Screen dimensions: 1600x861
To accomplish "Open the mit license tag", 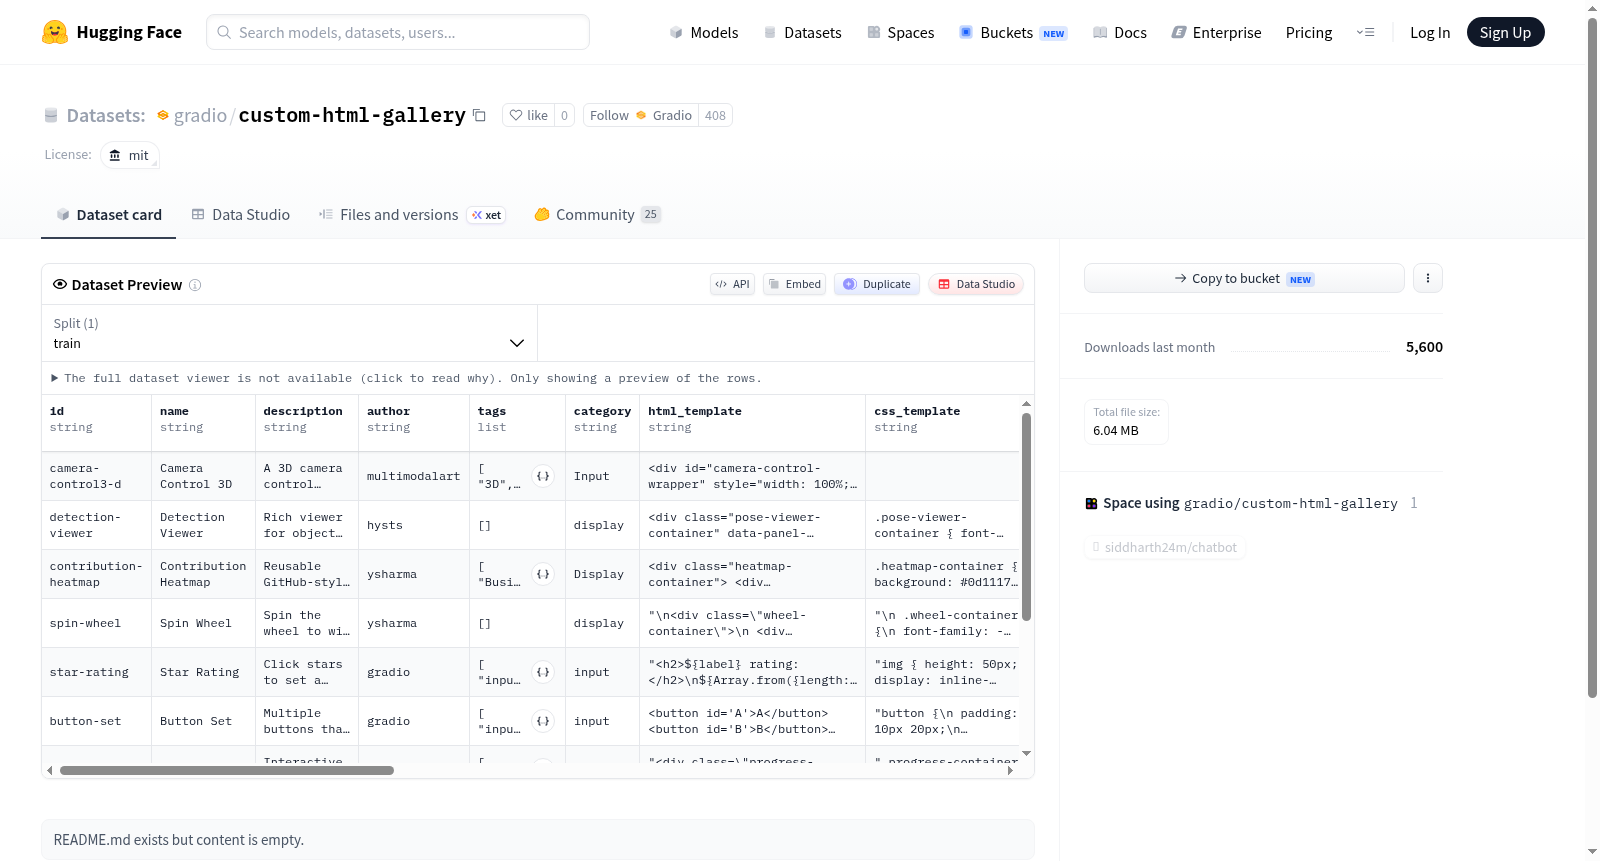I will [129, 155].
